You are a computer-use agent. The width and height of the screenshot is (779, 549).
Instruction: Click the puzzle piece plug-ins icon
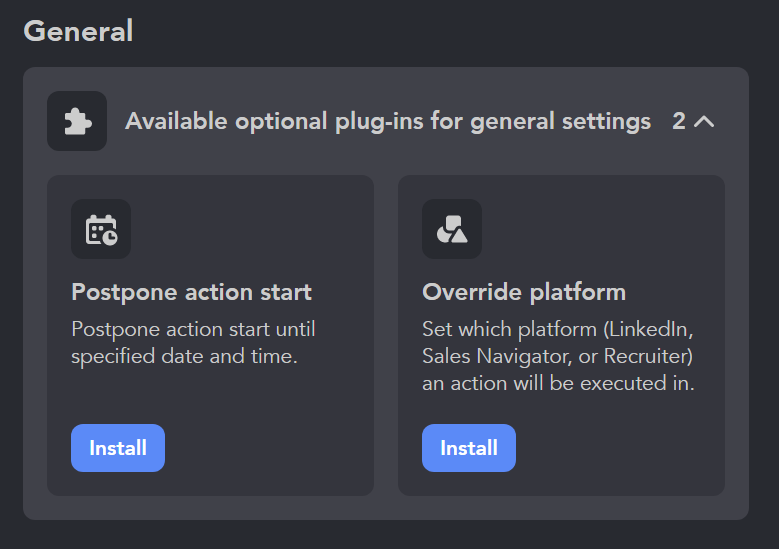click(x=77, y=121)
